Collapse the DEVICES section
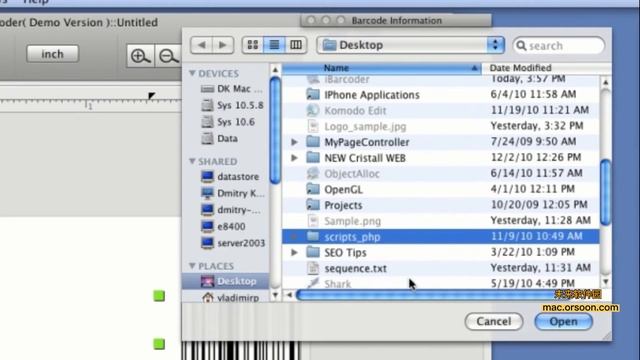Image resolution: width=640 pixels, height=360 pixels. [x=192, y=73]
